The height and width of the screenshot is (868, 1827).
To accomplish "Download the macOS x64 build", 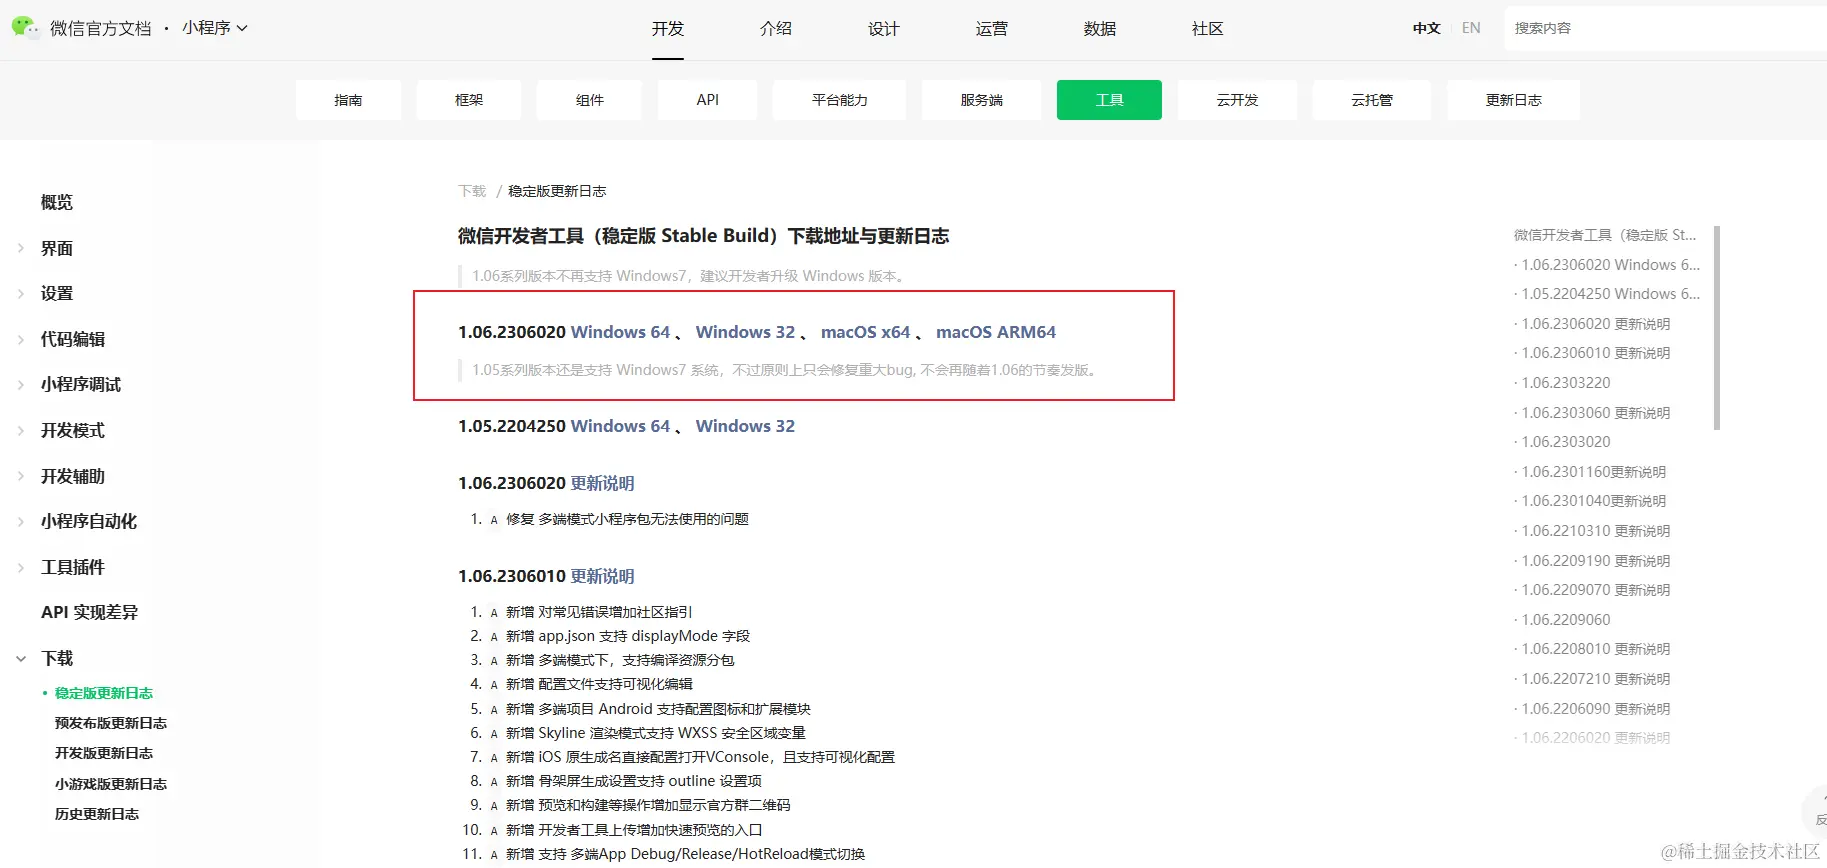I will coord(866,332).
